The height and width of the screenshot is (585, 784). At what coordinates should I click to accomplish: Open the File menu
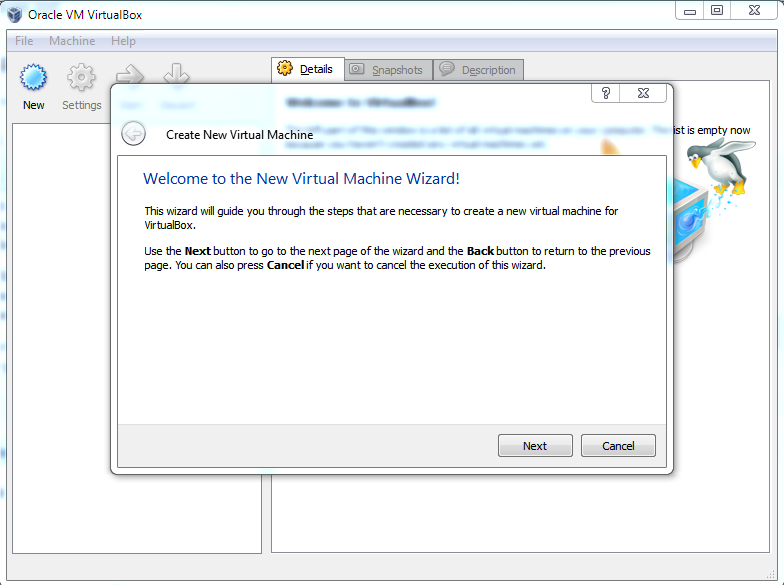point(24,41)
